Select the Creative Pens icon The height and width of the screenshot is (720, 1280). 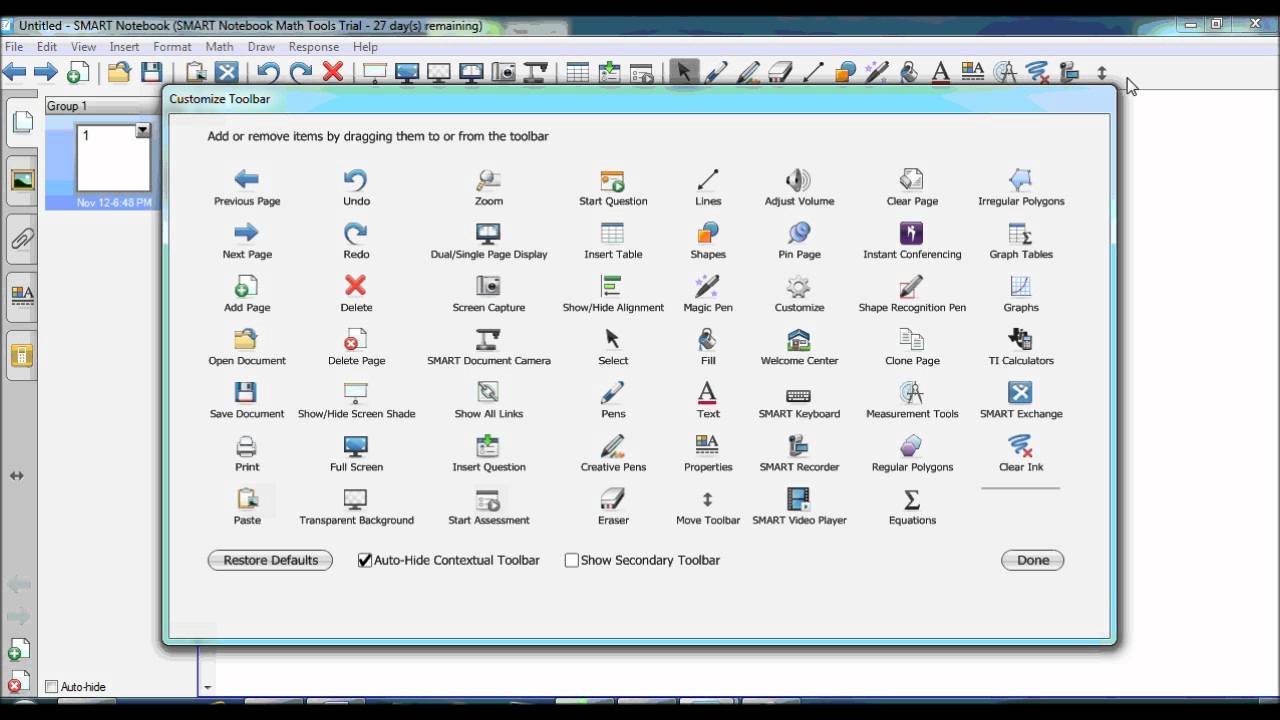[612, 445]
